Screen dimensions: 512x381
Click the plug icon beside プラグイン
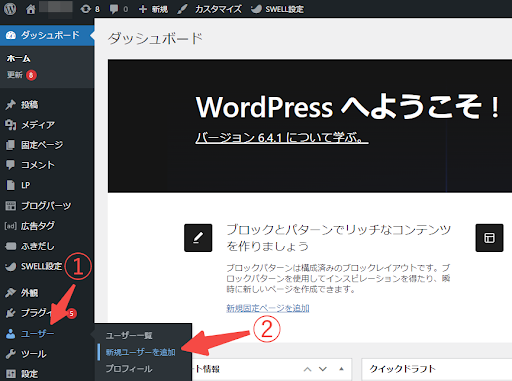[x=11, y=313]
